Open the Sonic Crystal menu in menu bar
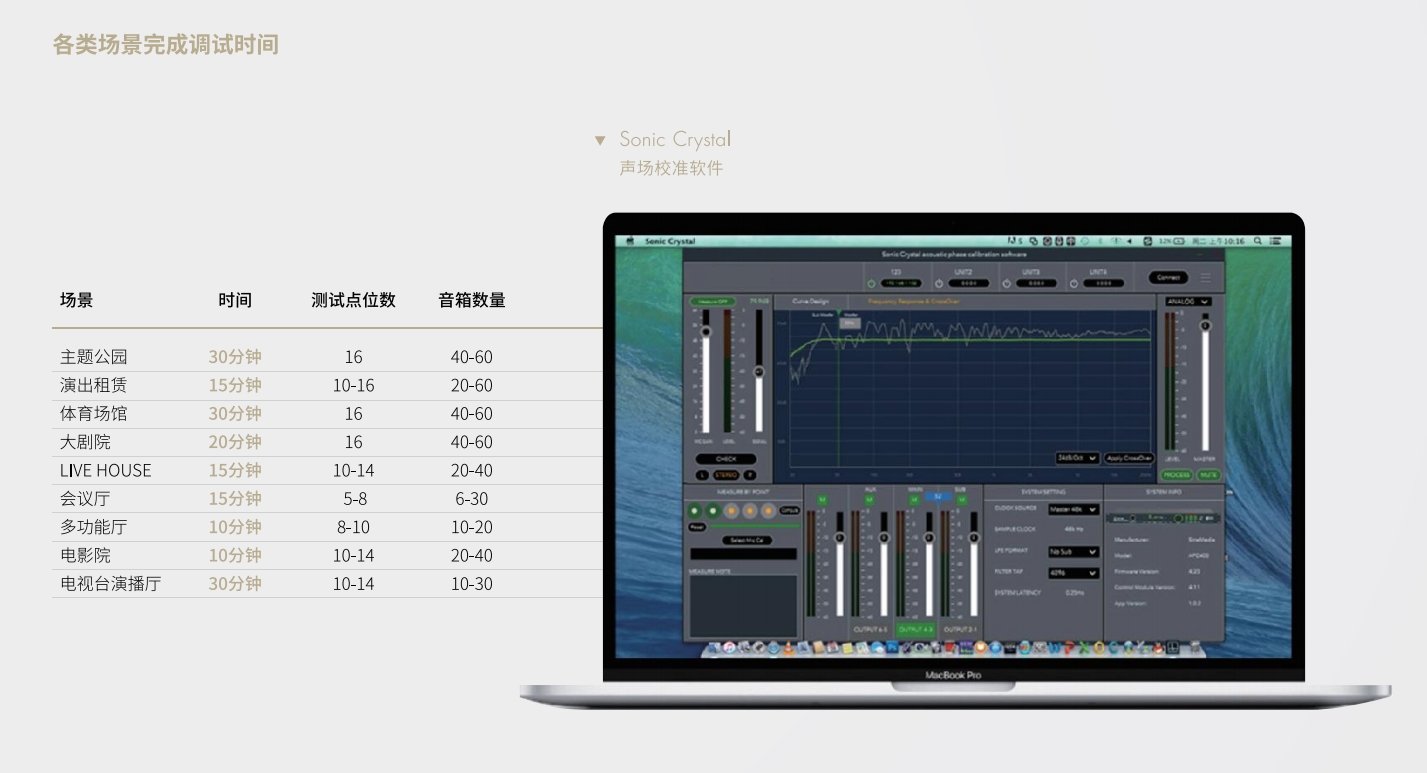Viewport: 1427px width, 773px height. [x=670, y=241]
